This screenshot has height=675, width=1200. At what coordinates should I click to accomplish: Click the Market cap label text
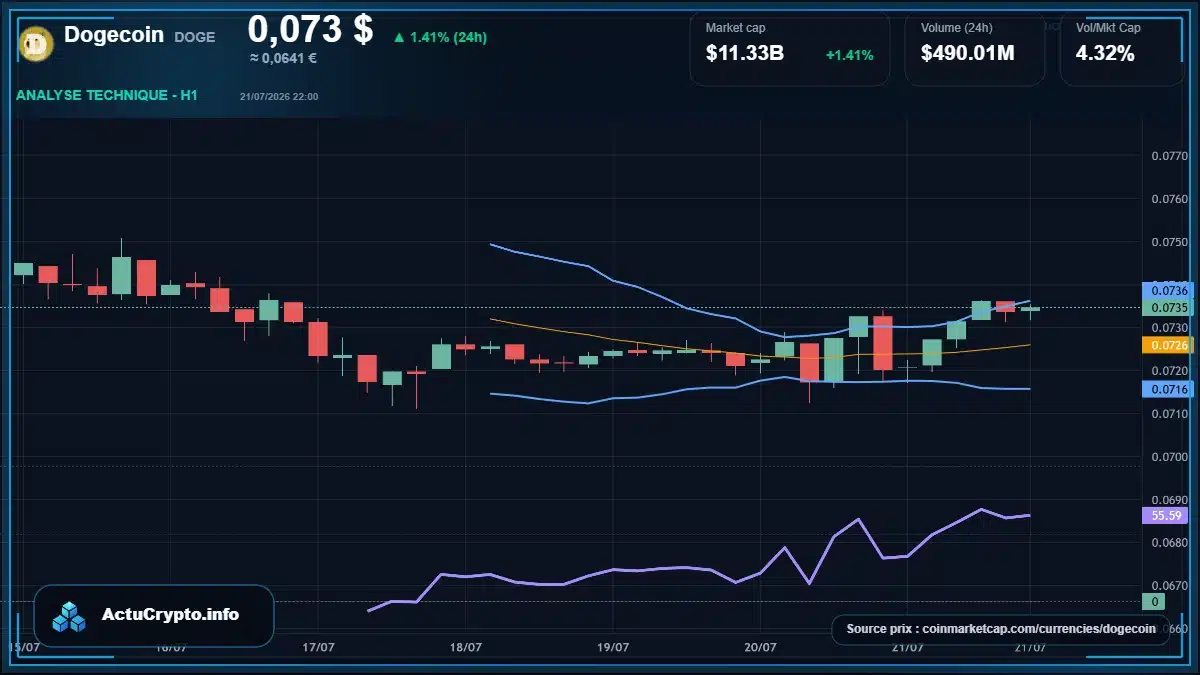pos(735,28)
